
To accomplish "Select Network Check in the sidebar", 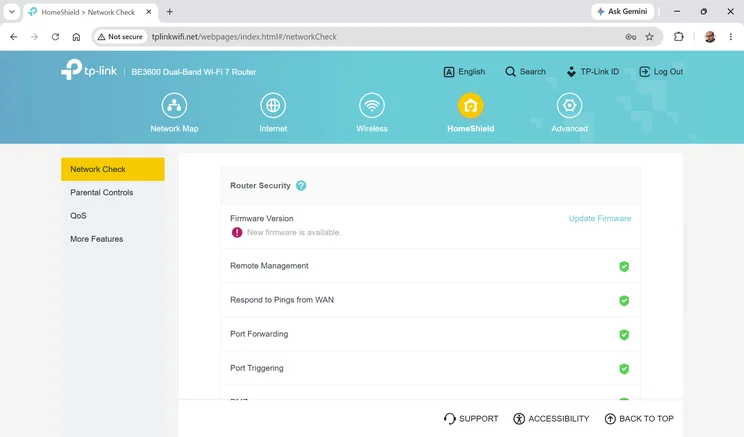I will tap(113, 169).
